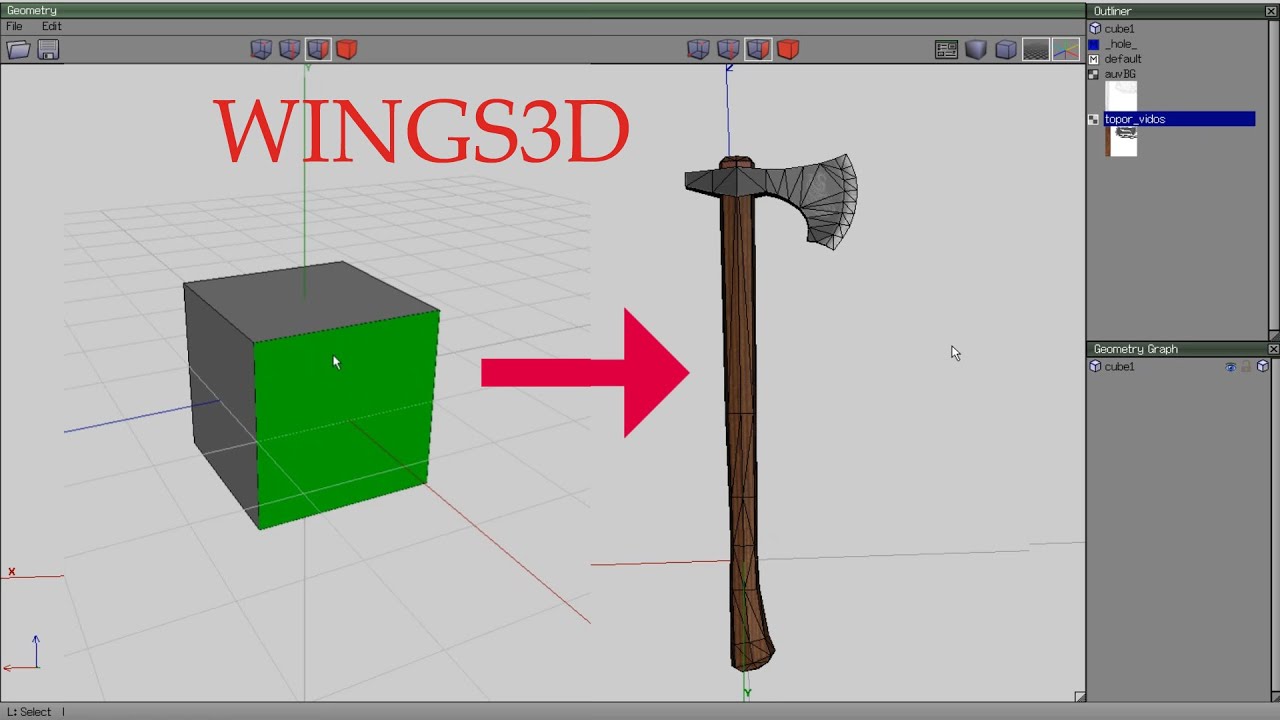Select the auvBG image entry
The width and height of the screenshot is (1280, 720).
1120,74
